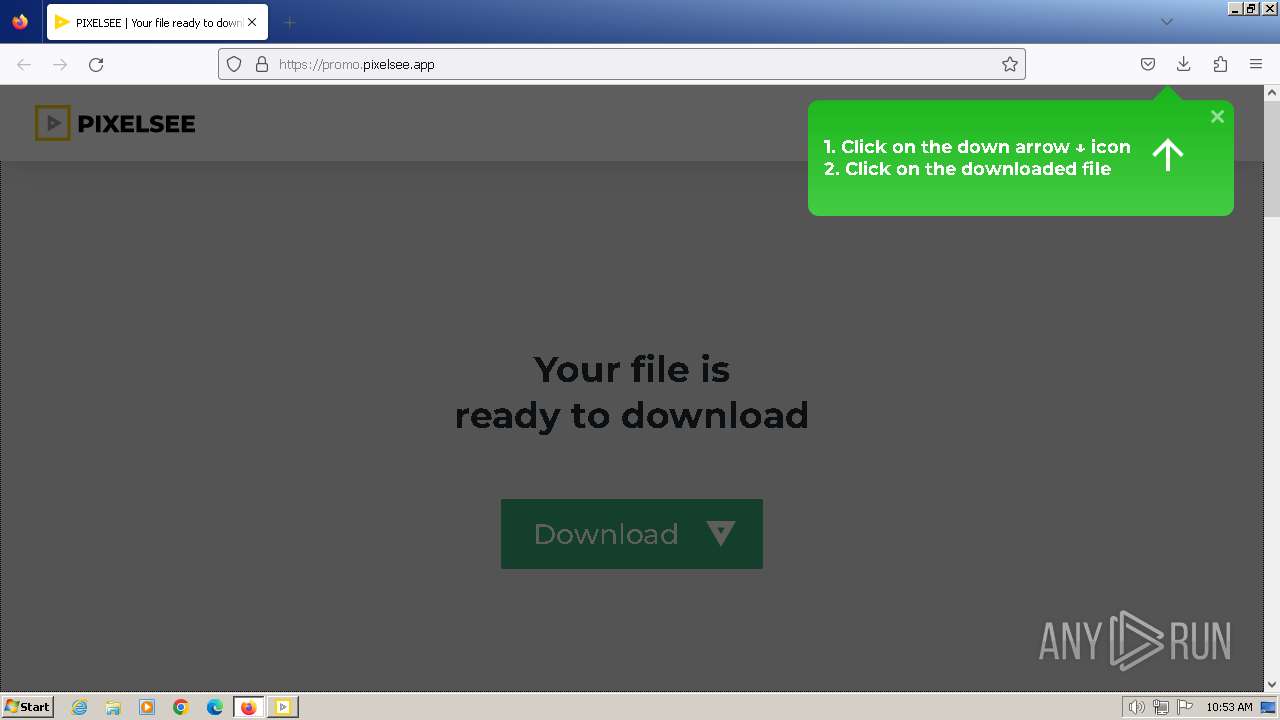Click the page scrollbar up arrow
Image resolution: width=1280 pixels, height=720 pixels.
[1272, 93]
